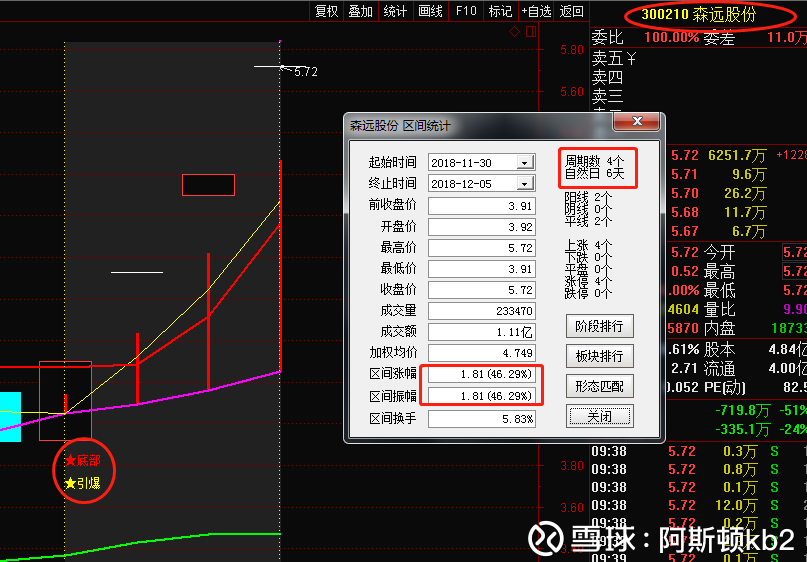Select the 加权均价 value 4.749
Image resolution: width=807 pixels, height=562 pixels.
pyautogui.click(x=482, y=354)
